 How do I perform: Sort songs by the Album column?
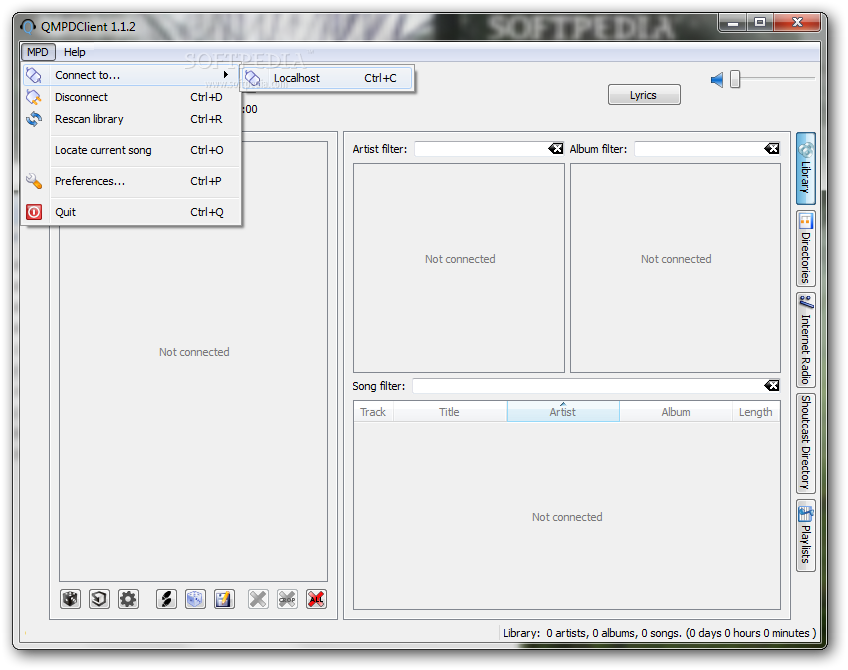pyautogui.click(x=676, y=412)
